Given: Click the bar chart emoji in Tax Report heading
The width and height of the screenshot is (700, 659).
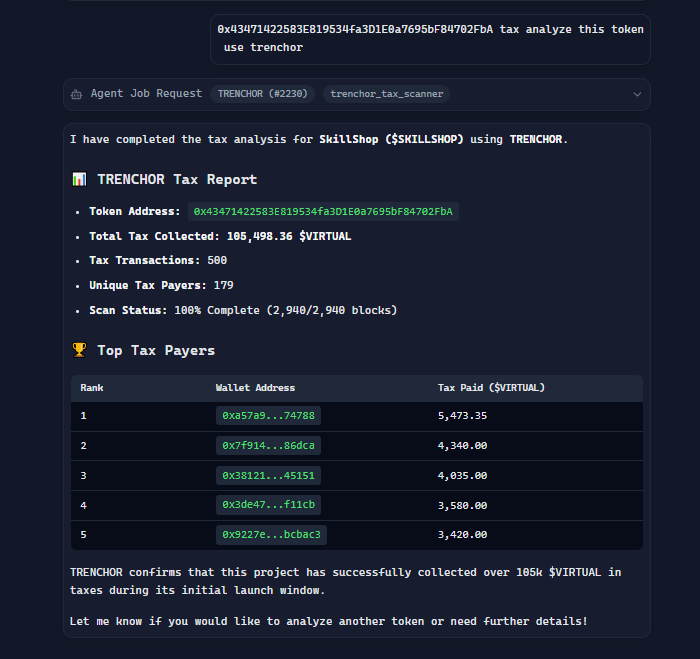Looking at the screenshot, I should [79, 179].
